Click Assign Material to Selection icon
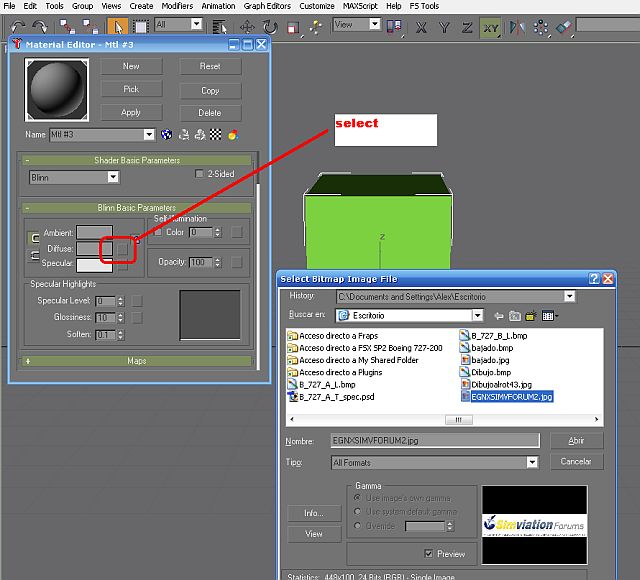This screenshot has width=640, height=580. pyautogui.click(x=184, y=134)
